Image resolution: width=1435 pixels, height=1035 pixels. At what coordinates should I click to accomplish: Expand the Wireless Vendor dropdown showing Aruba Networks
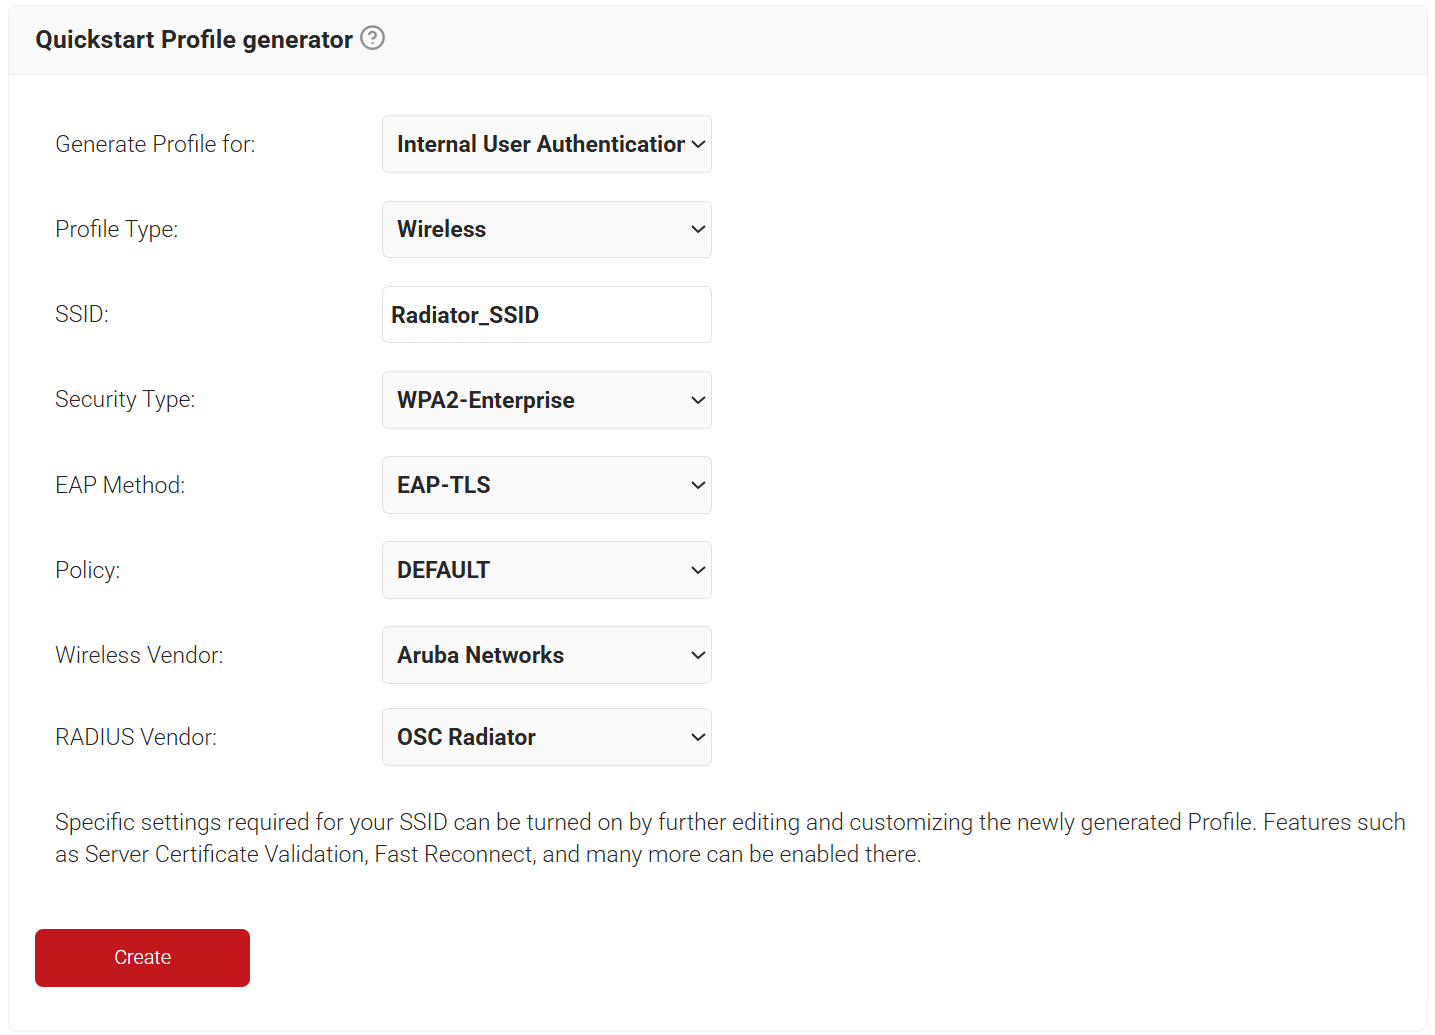pyautogui.click(x=546, y=655)
